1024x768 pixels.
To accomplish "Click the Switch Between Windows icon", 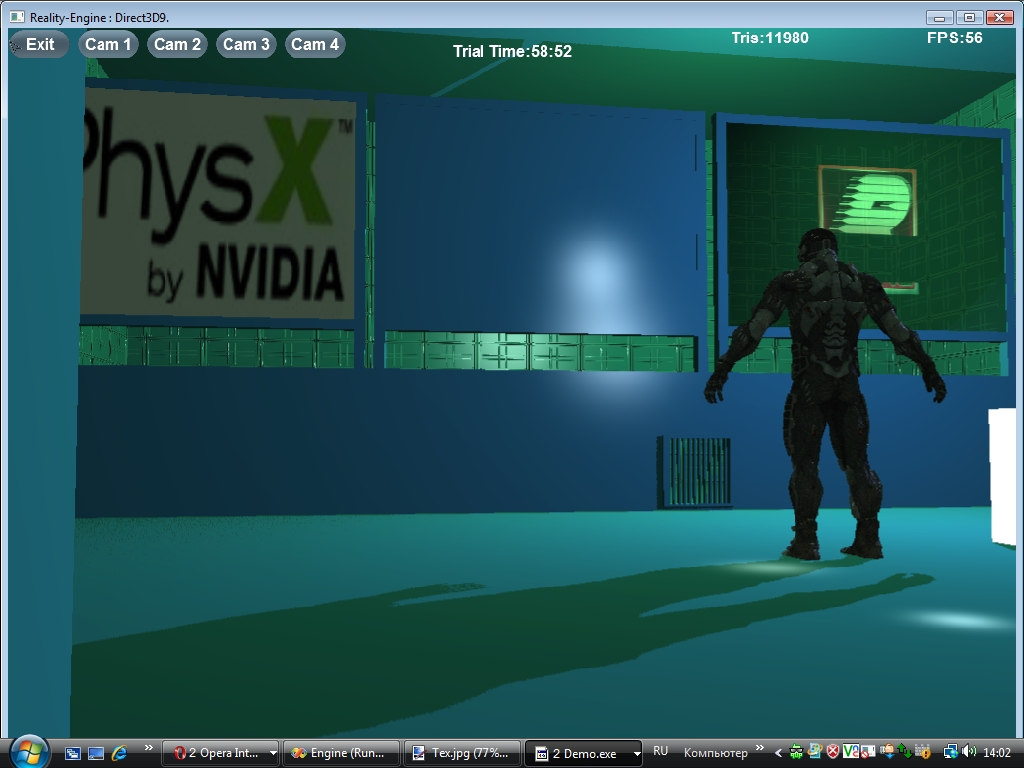I will point(96,753).
